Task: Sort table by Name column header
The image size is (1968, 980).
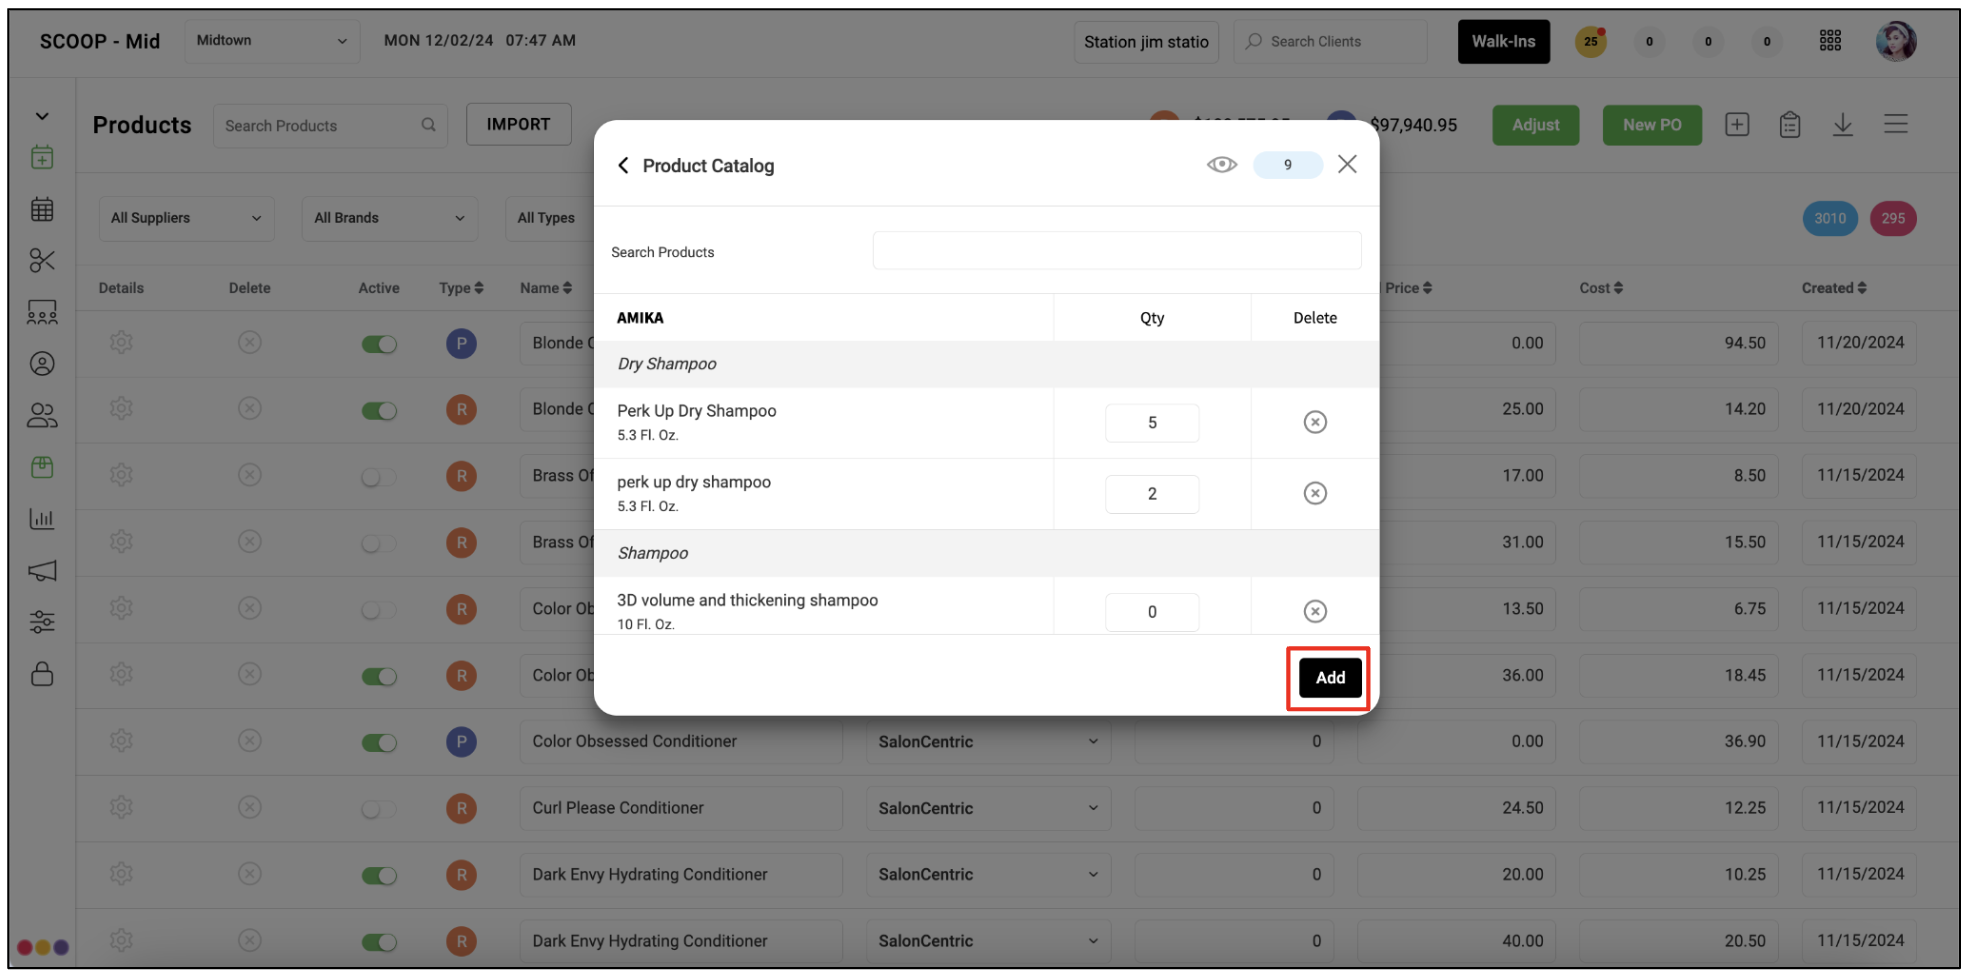Action: [x=546, y=288]
